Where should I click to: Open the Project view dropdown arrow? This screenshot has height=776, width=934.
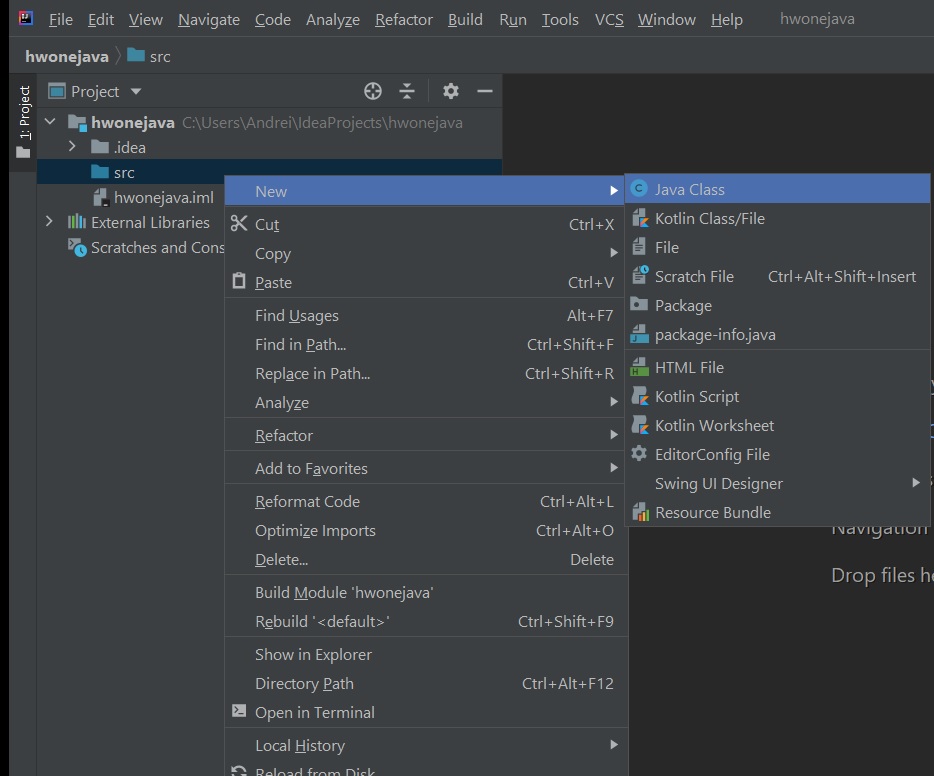[136, 91]
